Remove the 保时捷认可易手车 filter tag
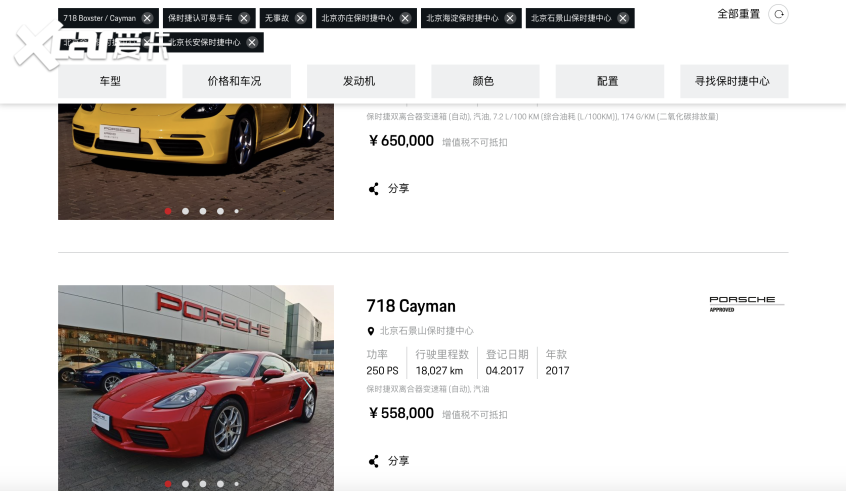 point(244,18)
